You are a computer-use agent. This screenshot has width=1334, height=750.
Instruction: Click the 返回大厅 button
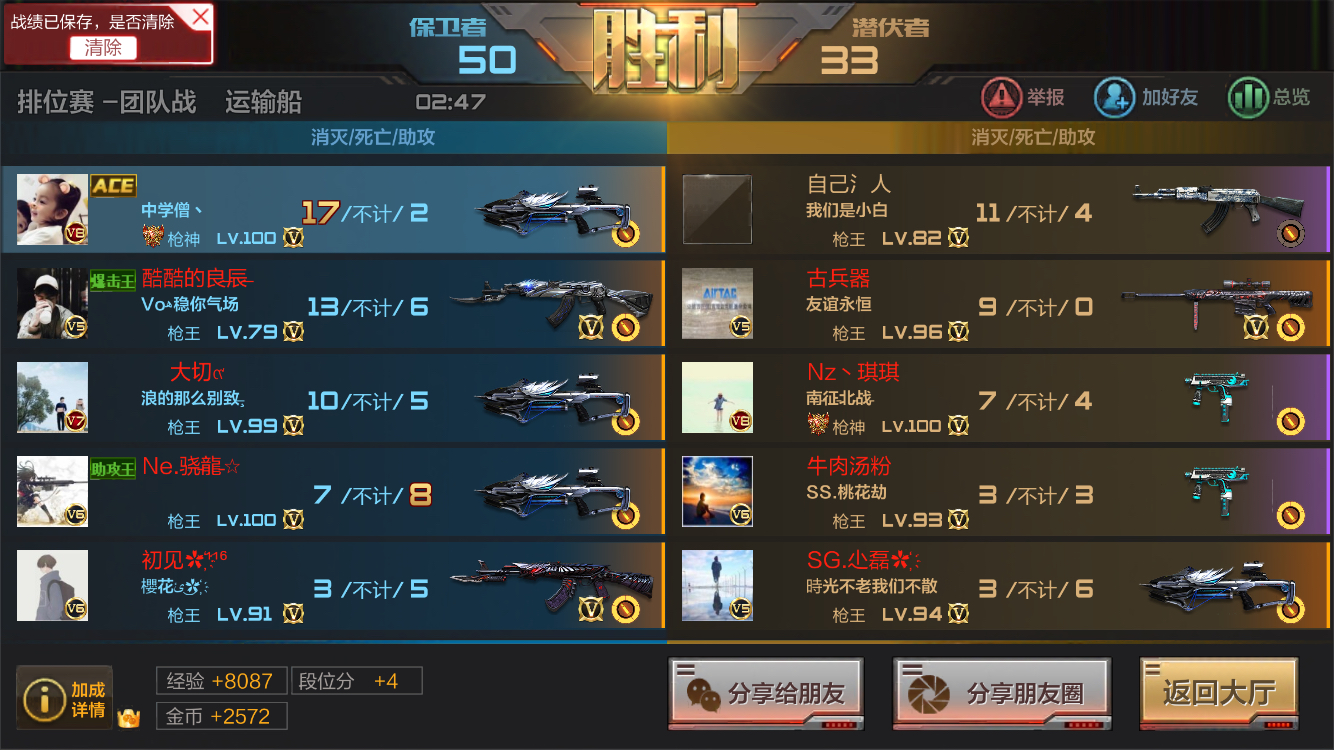[x=1219, y=692]
